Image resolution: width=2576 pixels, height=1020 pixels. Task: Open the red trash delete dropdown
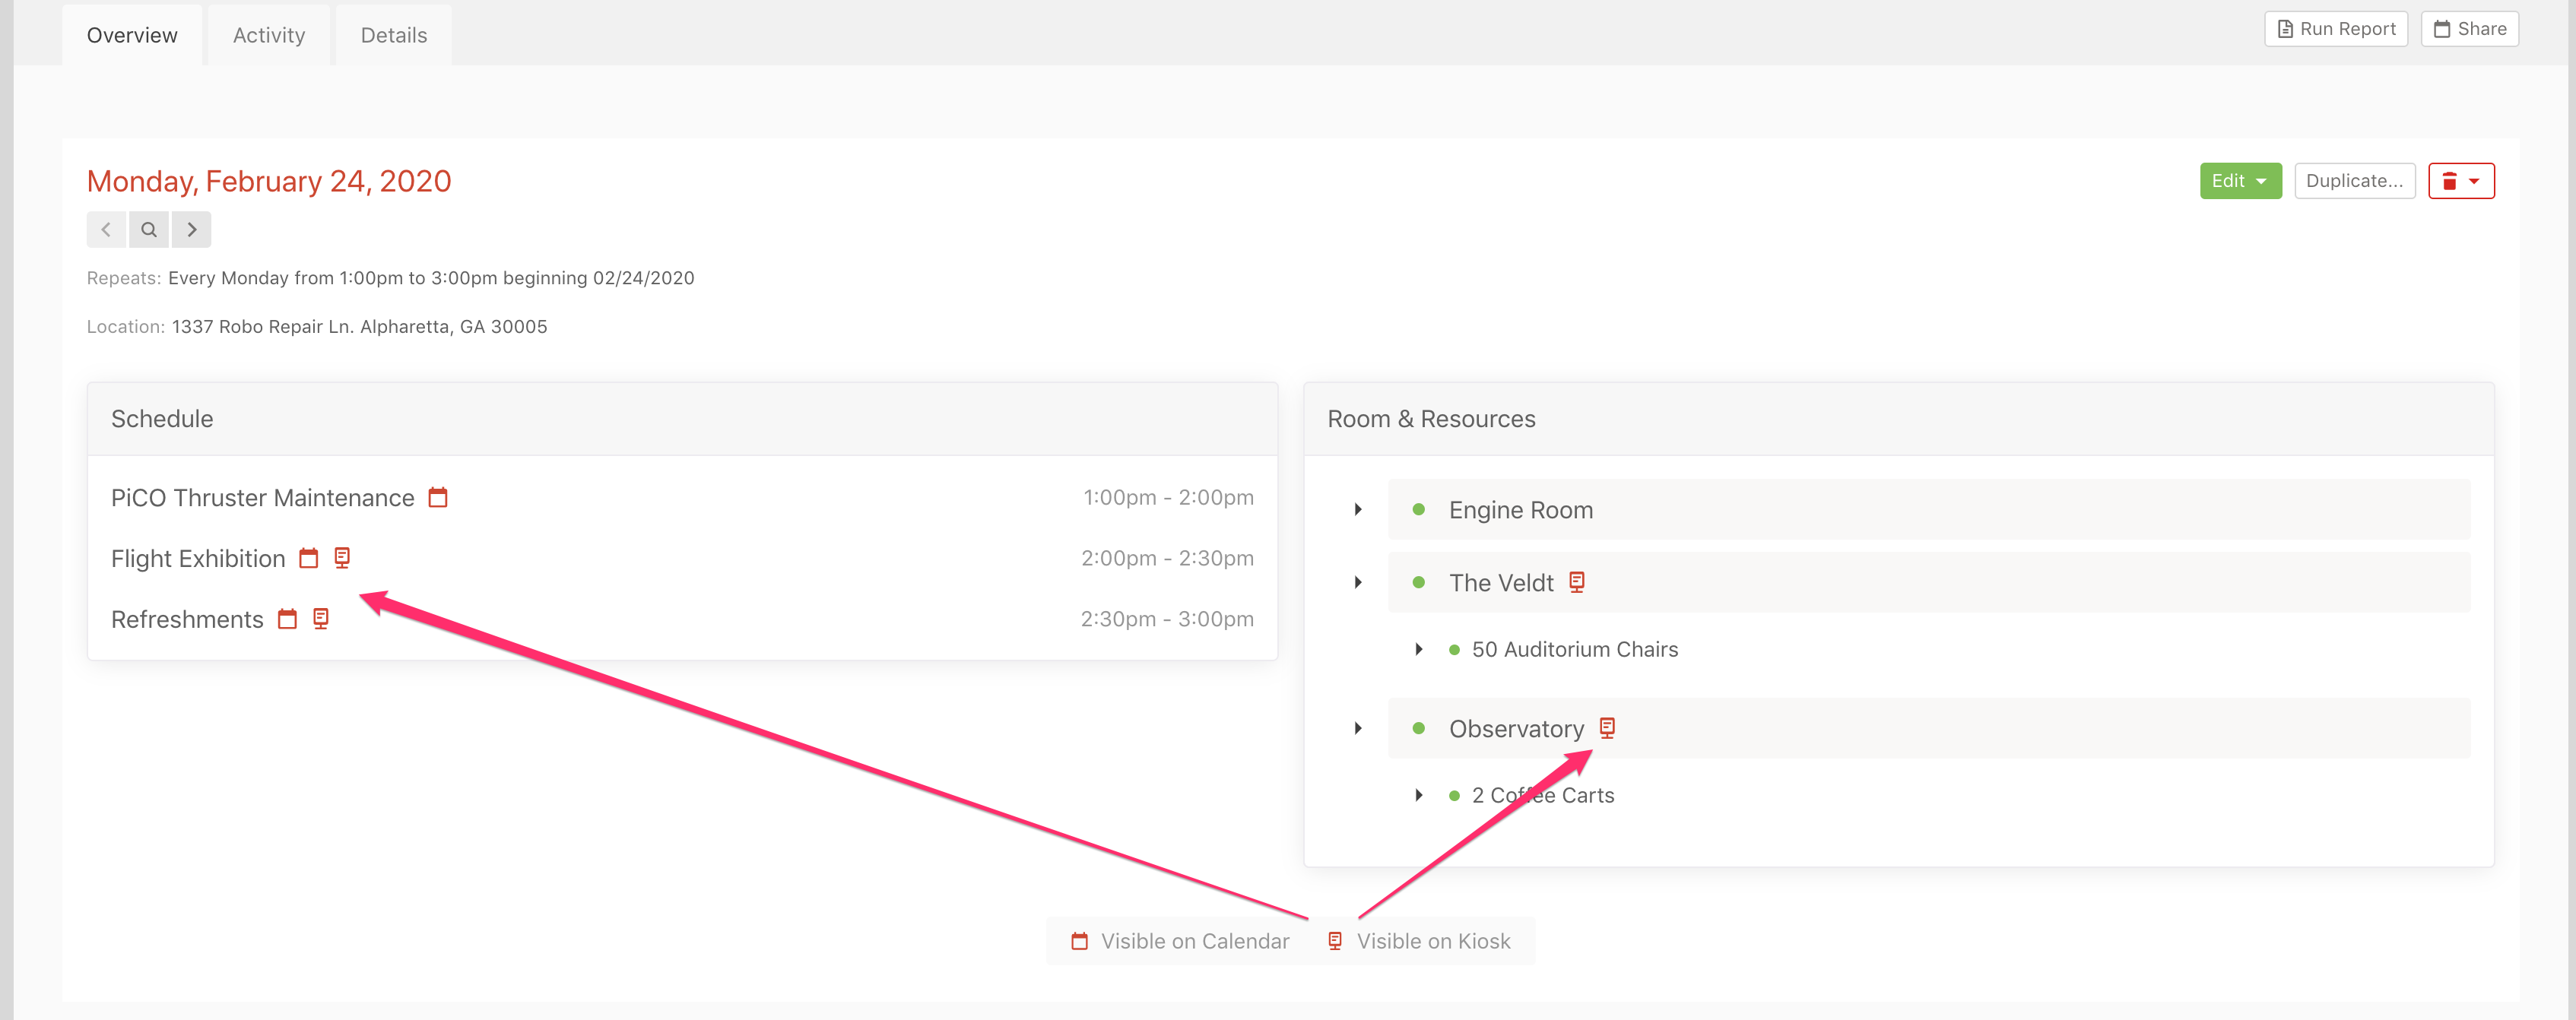[x=2461, y=181]
